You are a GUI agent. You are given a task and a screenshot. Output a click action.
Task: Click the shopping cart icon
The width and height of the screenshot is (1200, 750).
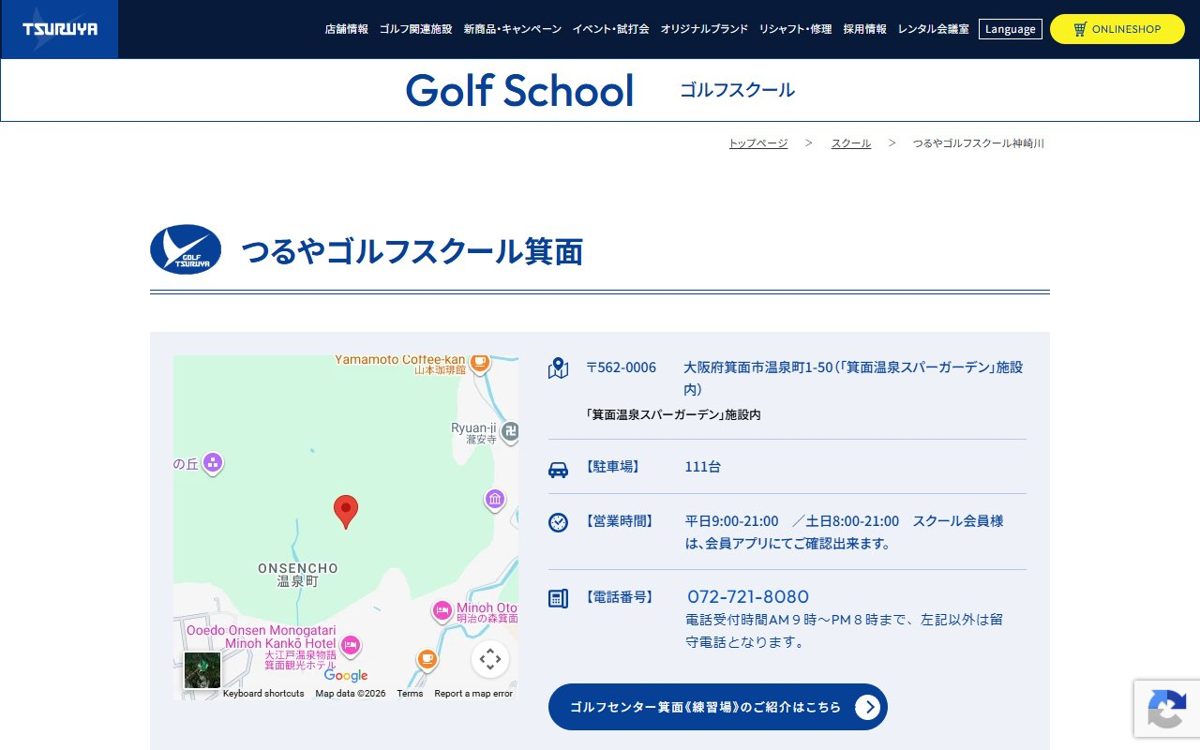(x=1080, y=29)
